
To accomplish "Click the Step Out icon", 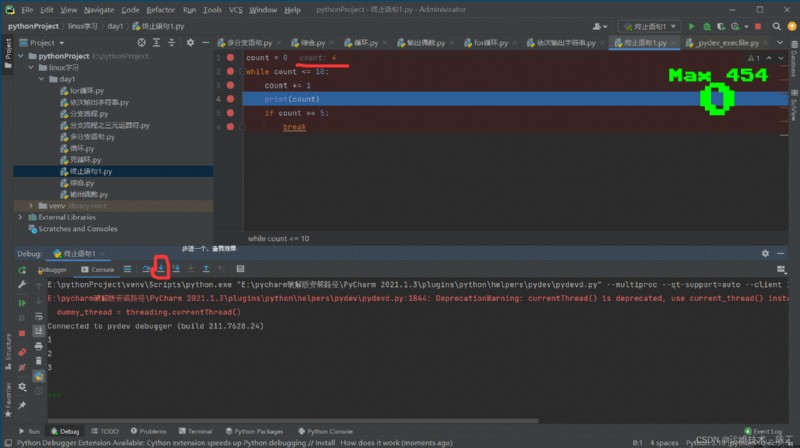I will click(206, 269).
